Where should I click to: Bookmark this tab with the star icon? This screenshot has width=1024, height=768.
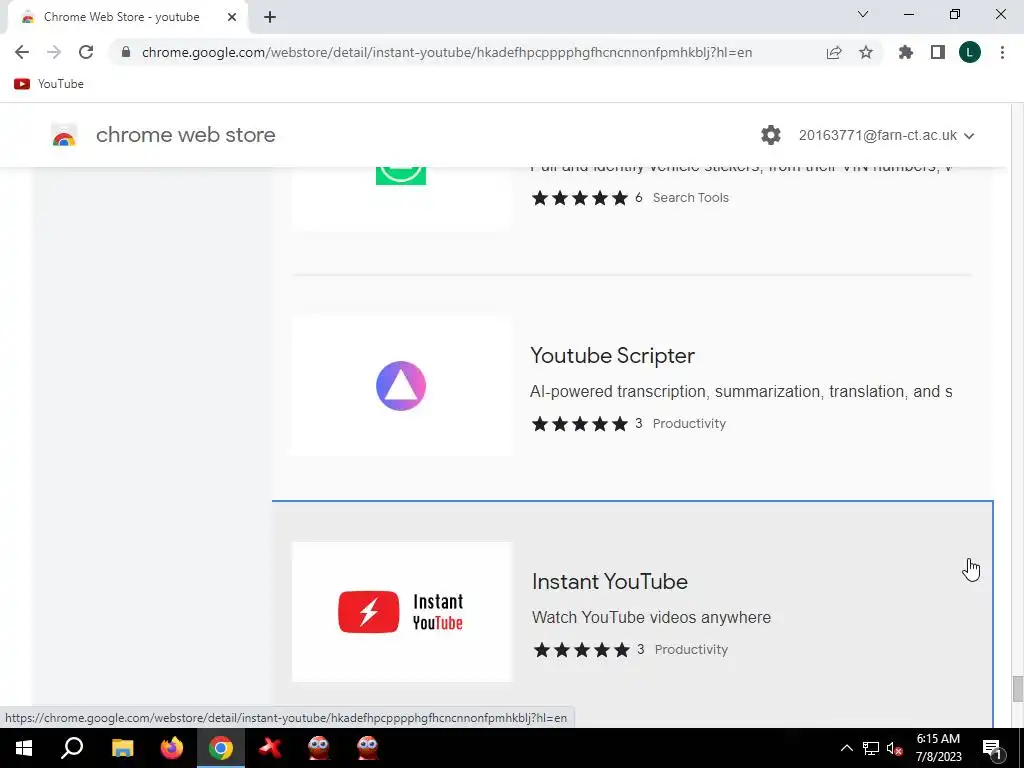(866, 52)
